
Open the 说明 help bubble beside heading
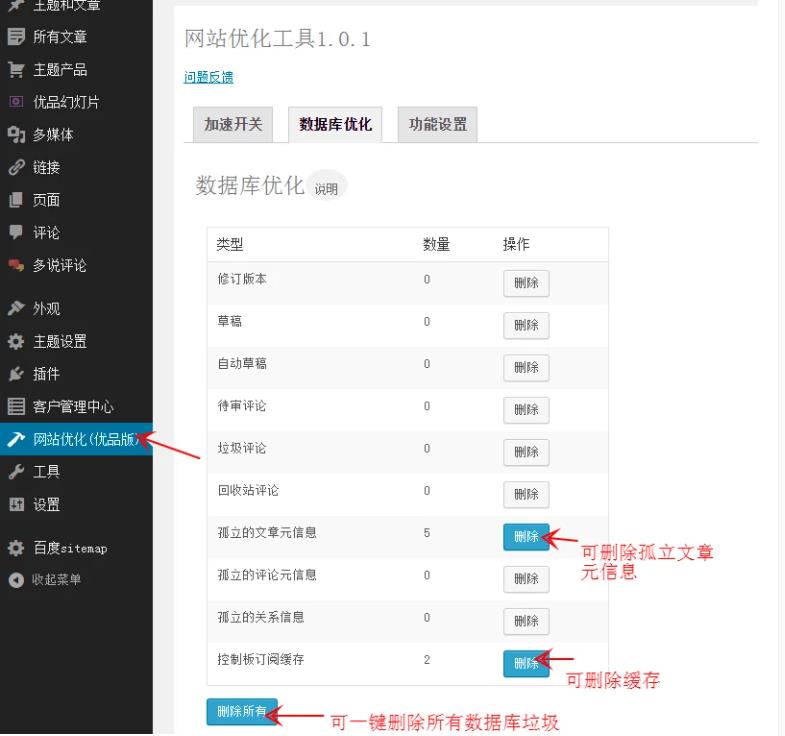[326, 189]
